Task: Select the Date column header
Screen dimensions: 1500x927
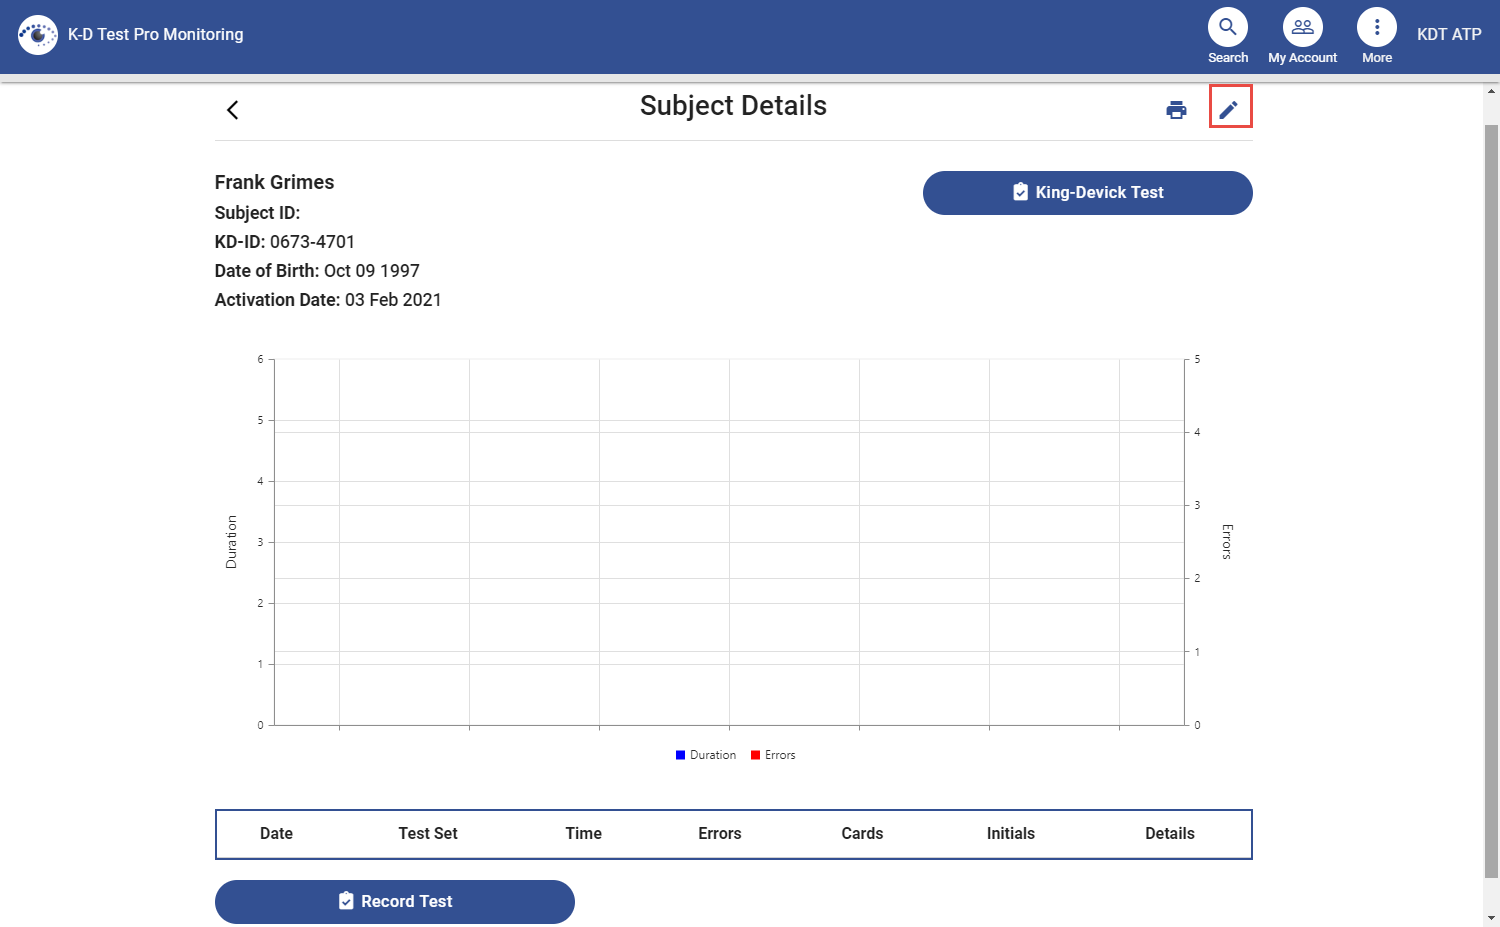Action: click(276, 833)
